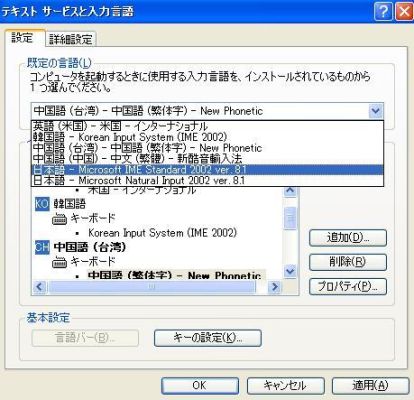Image resolution: width=414 pixels, height=400 pixels.
Task: Click the KO Korean language icon
Action: pyautogui.click(x=42, y=204)
